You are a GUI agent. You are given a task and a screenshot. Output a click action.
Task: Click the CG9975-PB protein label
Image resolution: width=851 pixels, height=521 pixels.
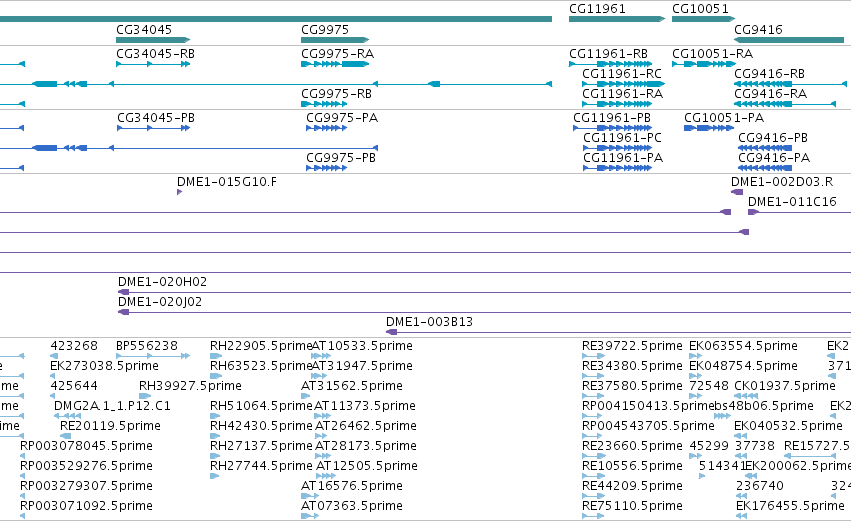(x=341, y=158)
